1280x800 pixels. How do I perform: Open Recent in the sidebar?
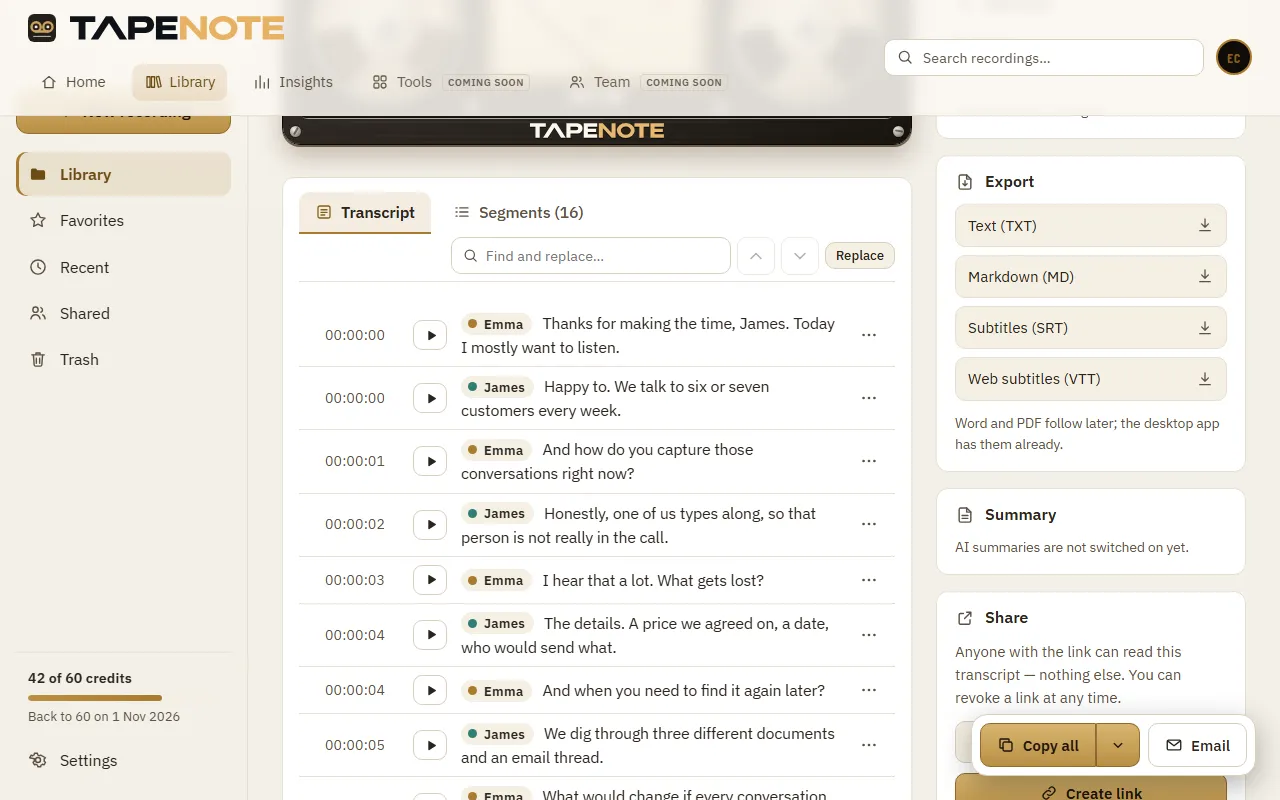[124, 267]
